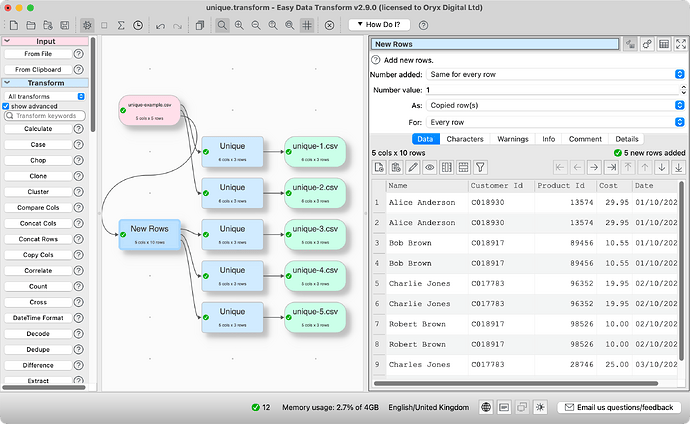Click the Zoom in magnifier icon

(239, 24)
